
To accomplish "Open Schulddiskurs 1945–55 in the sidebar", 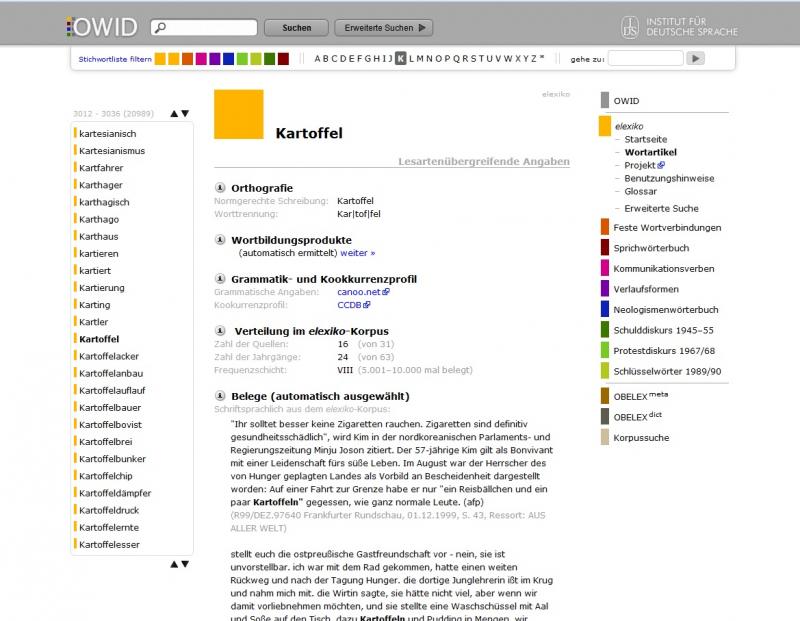I will coord(663,330).
